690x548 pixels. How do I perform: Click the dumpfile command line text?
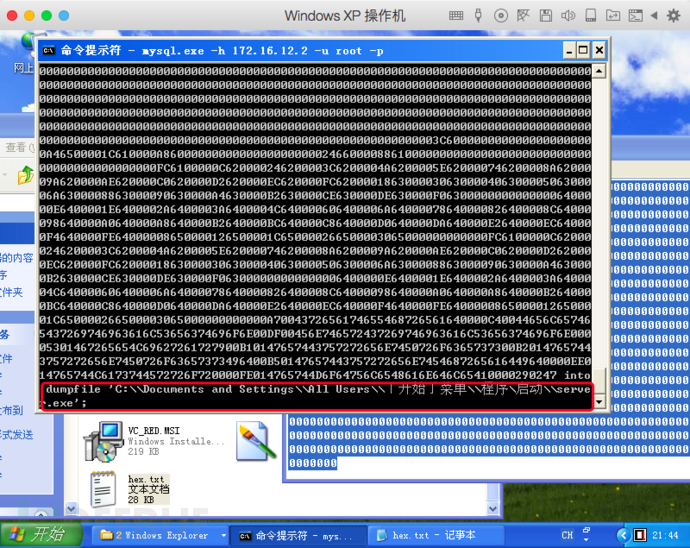coord(317,396)
